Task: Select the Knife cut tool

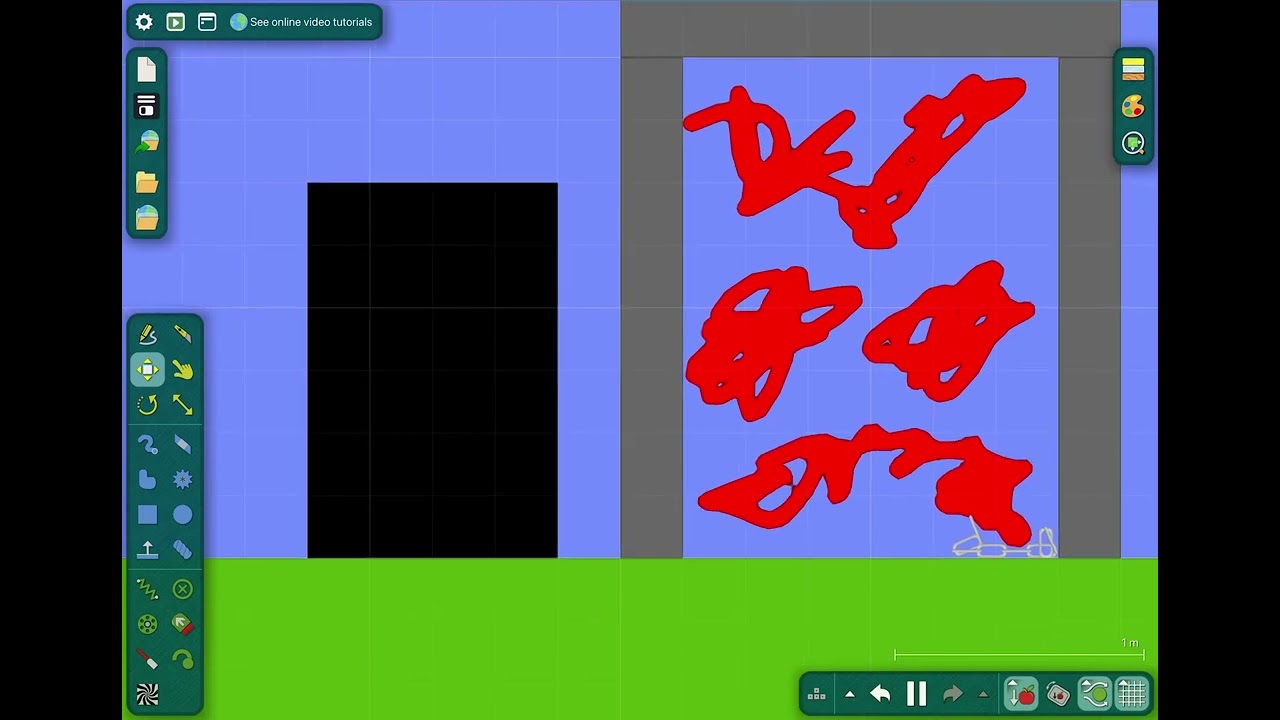Action: click(182, 334)
